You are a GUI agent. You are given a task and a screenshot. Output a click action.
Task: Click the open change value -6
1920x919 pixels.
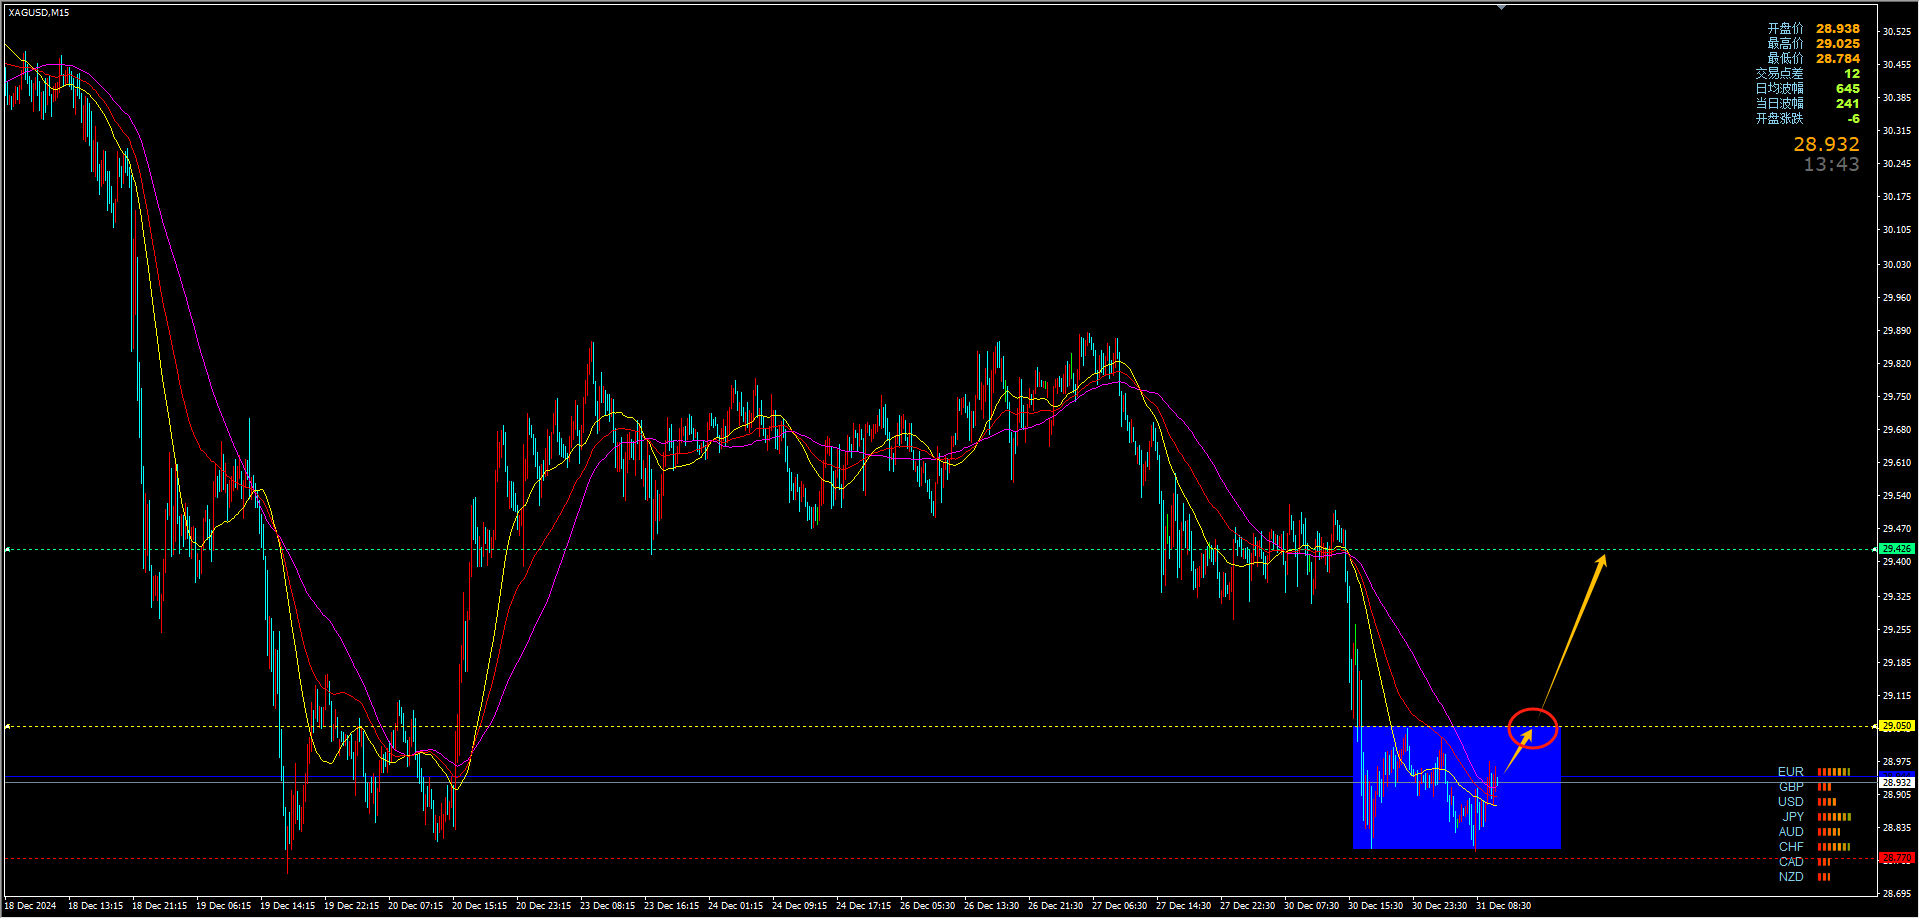(x=1854, y=119)
